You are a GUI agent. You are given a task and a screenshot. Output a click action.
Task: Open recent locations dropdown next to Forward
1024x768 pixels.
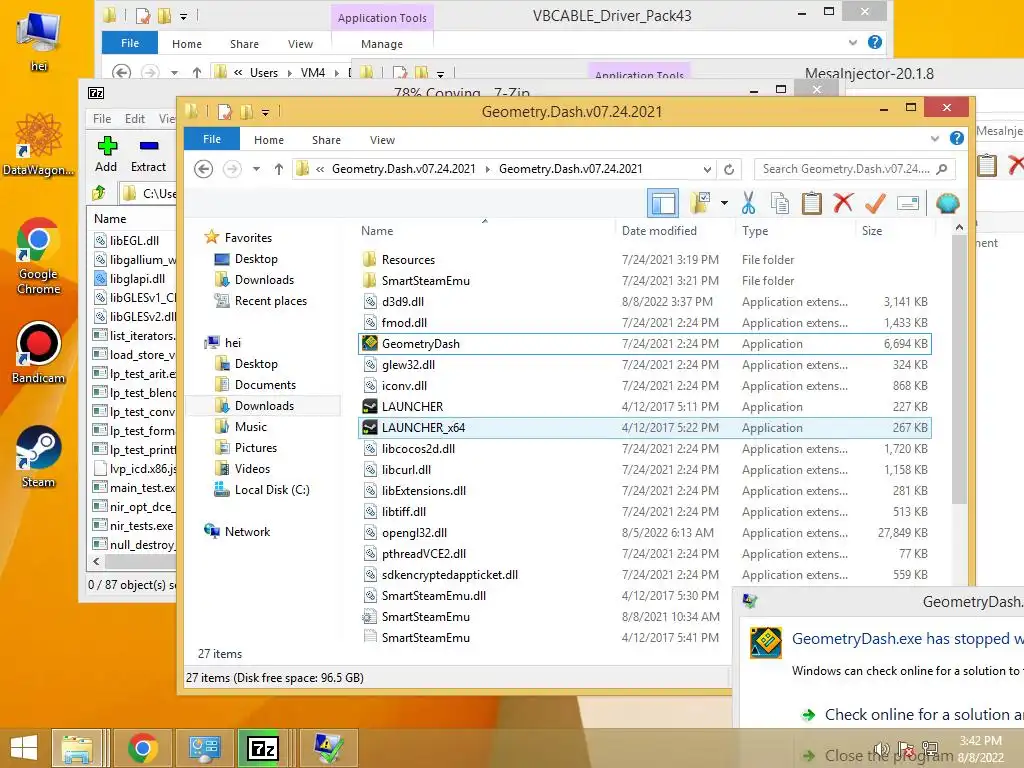point(257,169)
